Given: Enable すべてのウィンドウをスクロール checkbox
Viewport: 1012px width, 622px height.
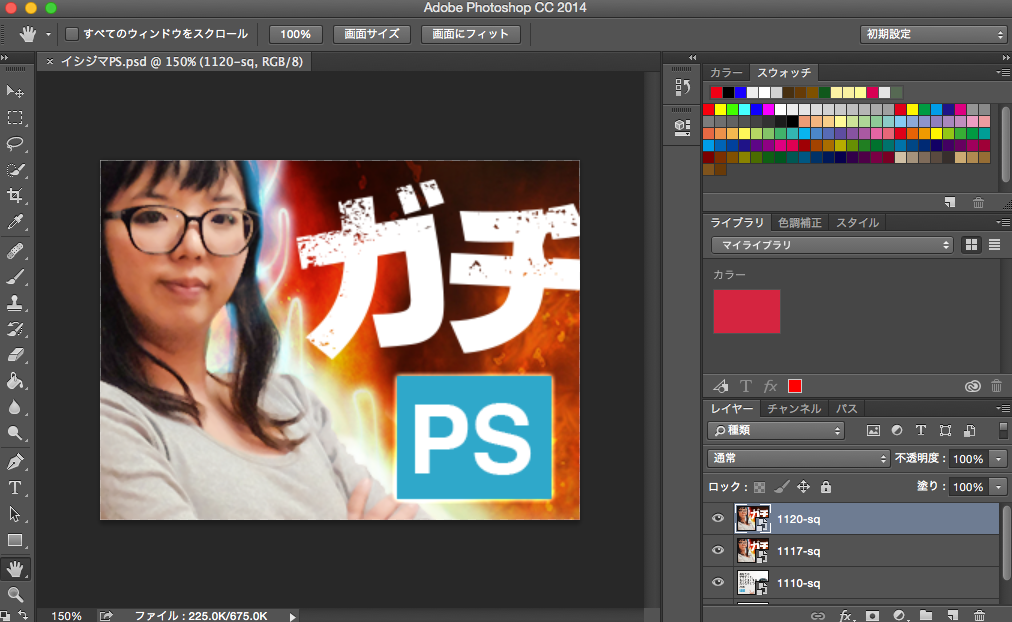Looking at the screenshot, I should (72, 34).
